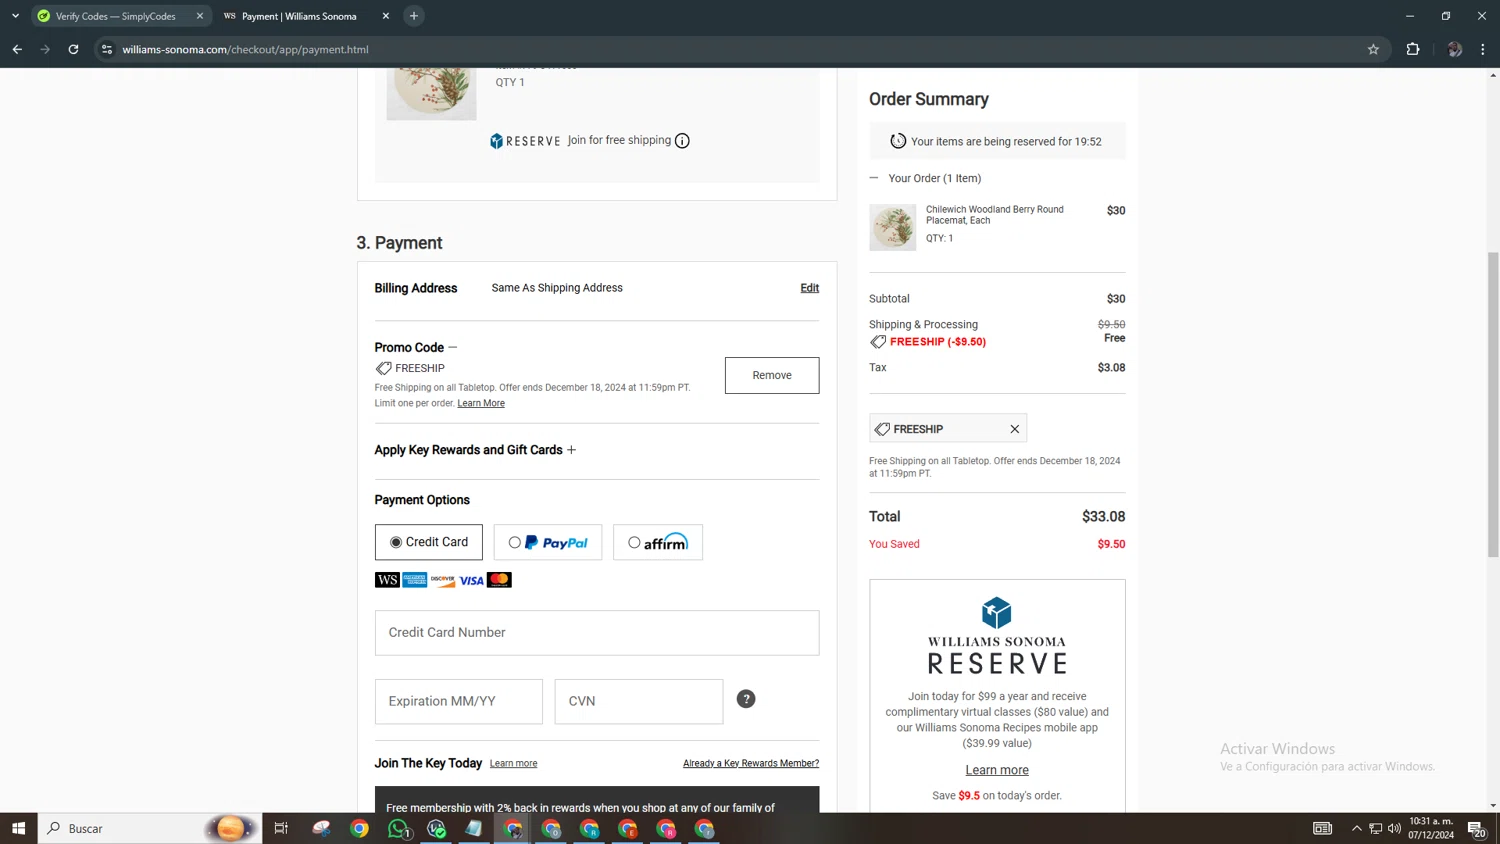Image resolution: width=1500 pixels, height=844 pixels.
Task: Click the WS store card logo
Action: [x=387, y=580]
